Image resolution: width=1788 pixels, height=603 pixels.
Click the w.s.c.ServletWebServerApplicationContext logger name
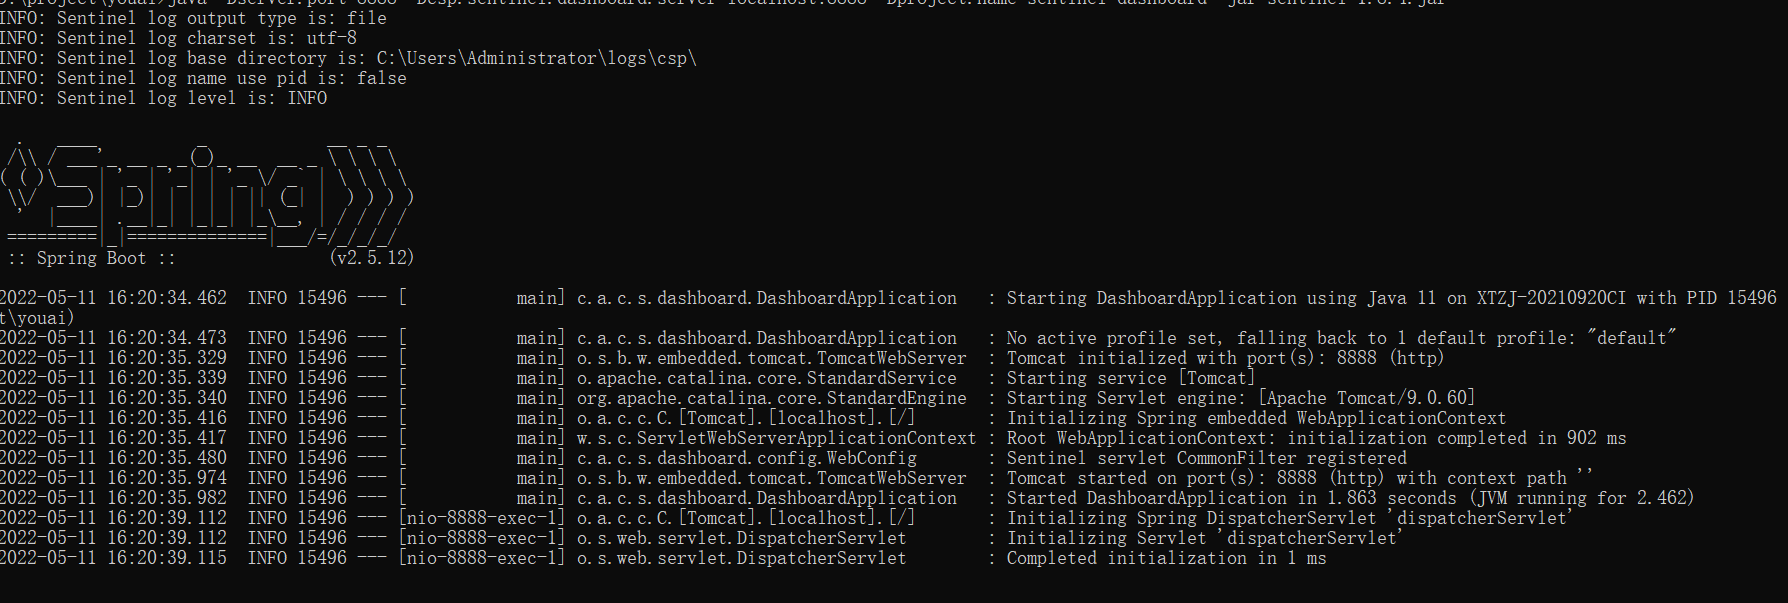776,438
